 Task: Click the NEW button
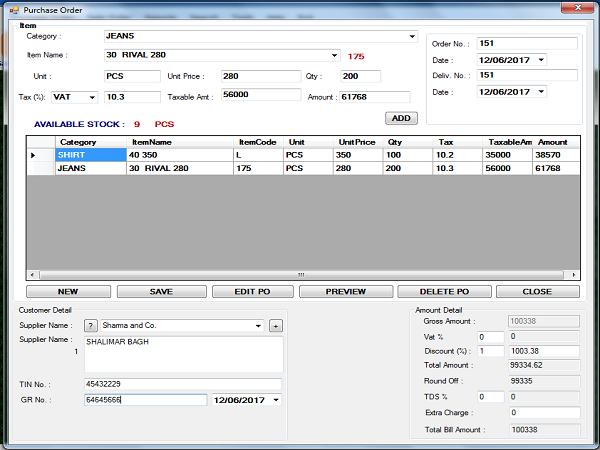point(68,292)
